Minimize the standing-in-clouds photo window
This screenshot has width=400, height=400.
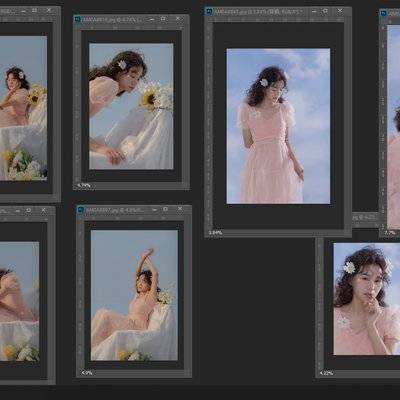click(314, 11)
